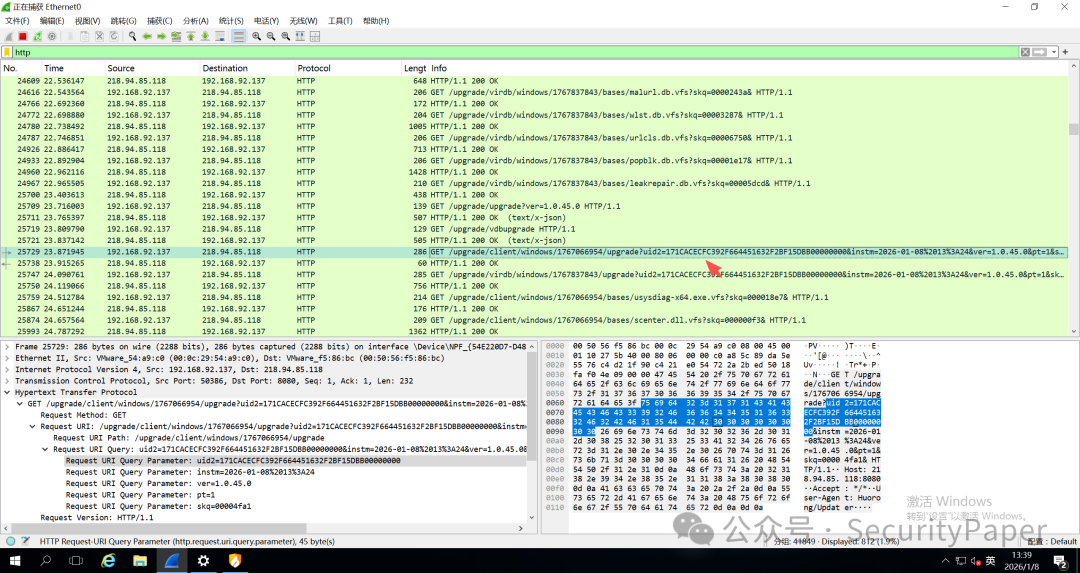Clear the display filter

pos(1025,52)
